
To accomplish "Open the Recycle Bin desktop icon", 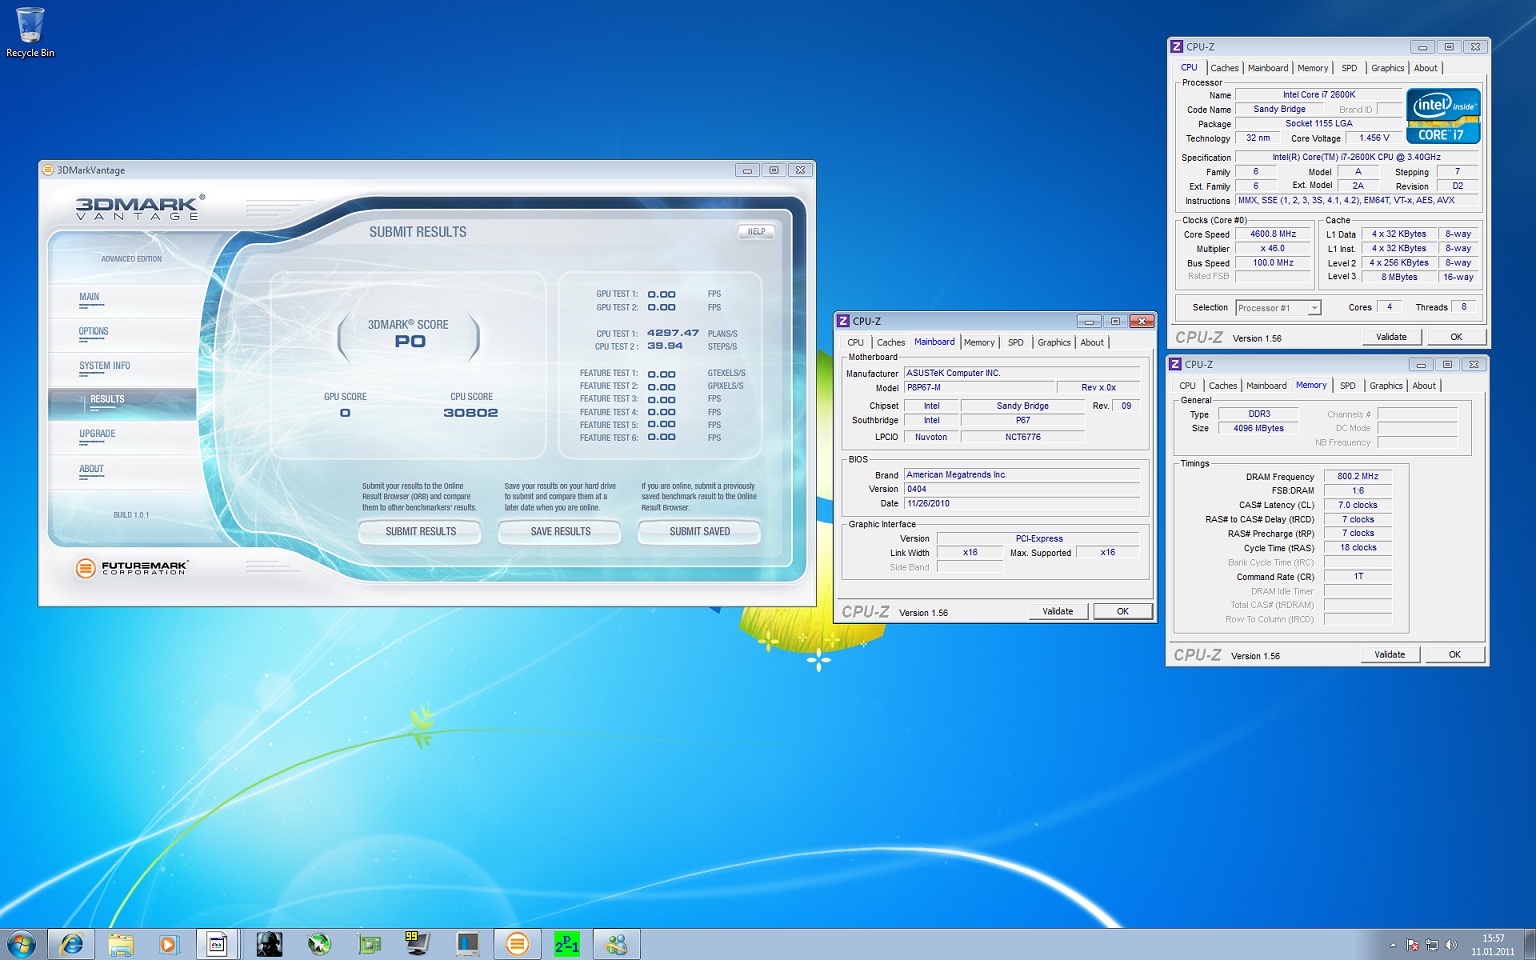I will pyautogui.click(x=30, y=32).
